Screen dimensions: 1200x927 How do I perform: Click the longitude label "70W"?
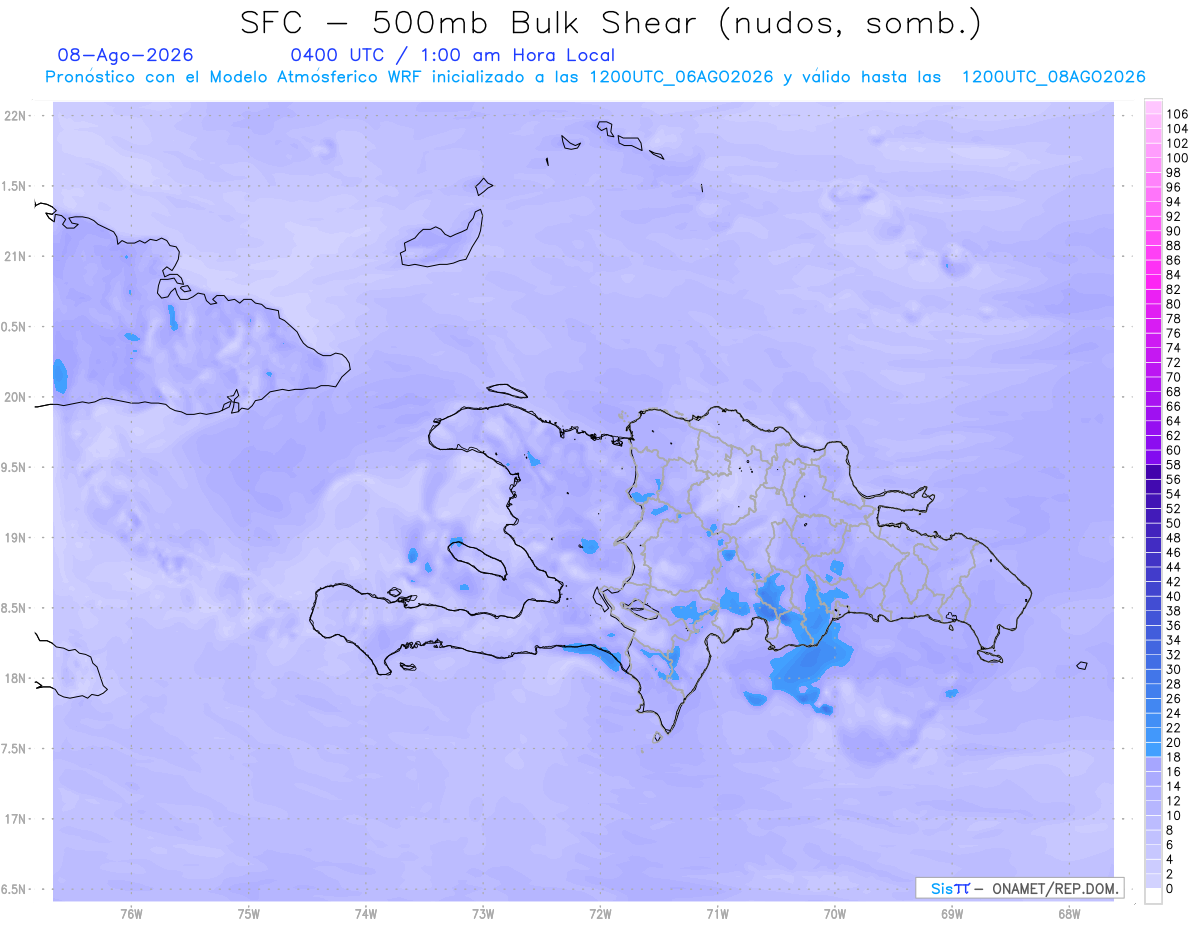(x=835, y=914)
